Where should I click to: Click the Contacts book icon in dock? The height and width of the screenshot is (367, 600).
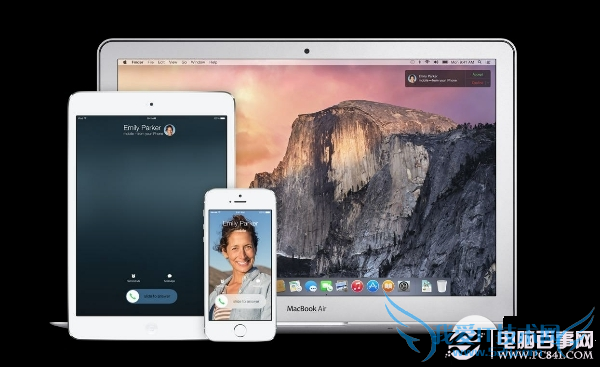pos(281,286)
